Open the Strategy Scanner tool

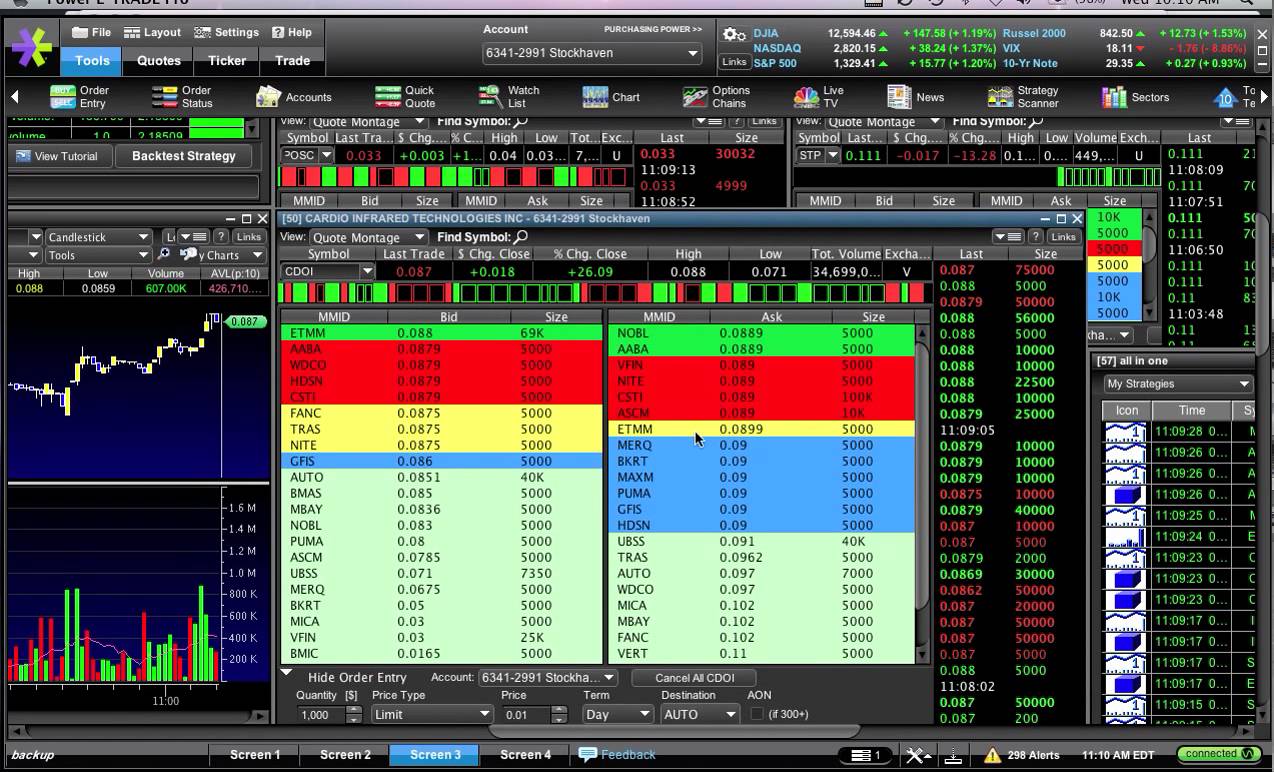(x=1000, y=97)
